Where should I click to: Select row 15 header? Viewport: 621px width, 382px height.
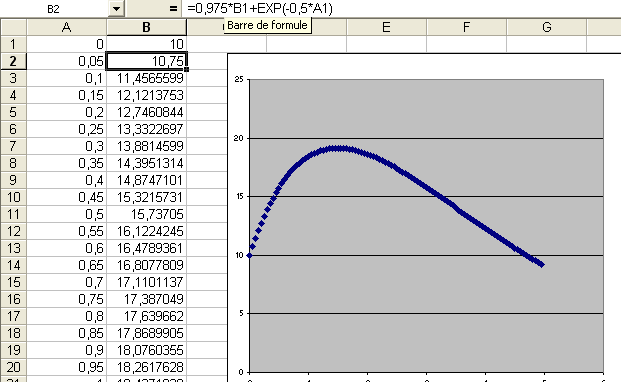[13, 282]
